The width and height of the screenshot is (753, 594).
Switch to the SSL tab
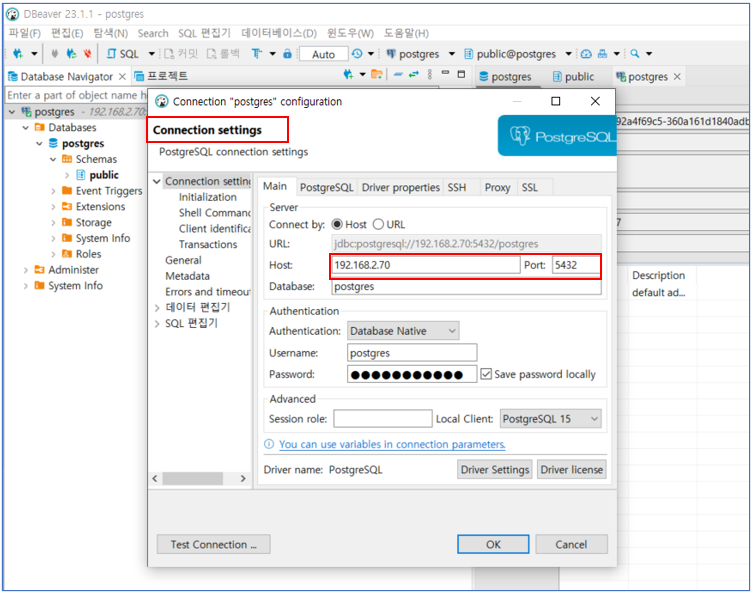pyautogui.click(x=530, y=187)
